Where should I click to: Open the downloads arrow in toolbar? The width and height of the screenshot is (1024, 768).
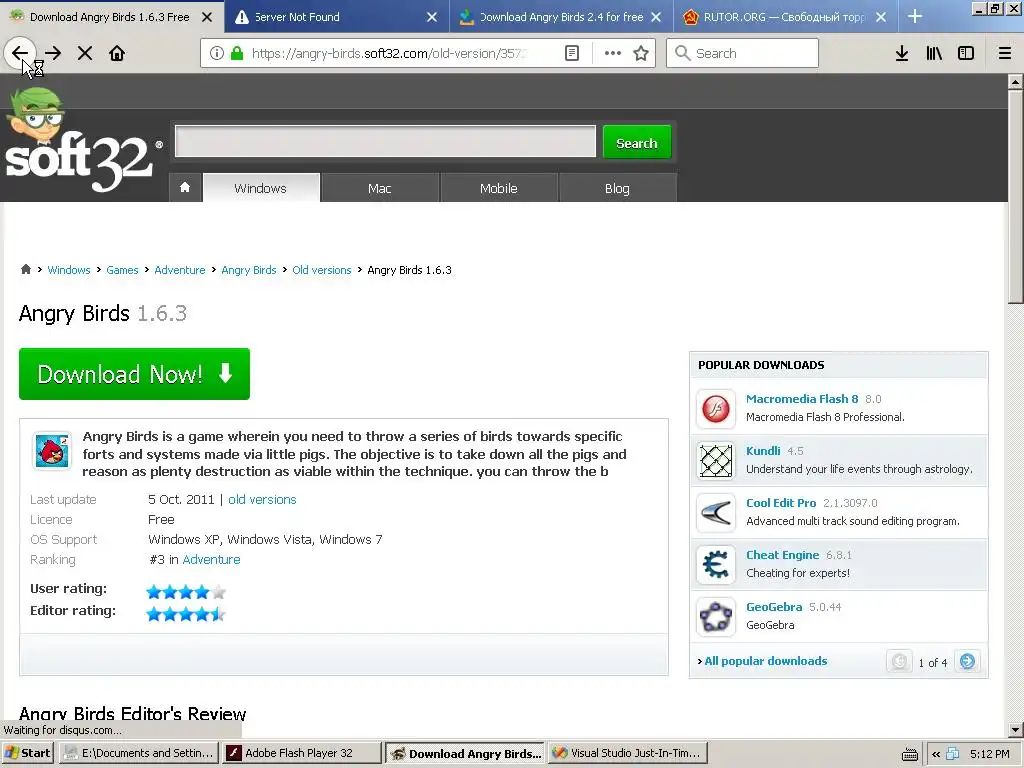click(x=902, y=53)
